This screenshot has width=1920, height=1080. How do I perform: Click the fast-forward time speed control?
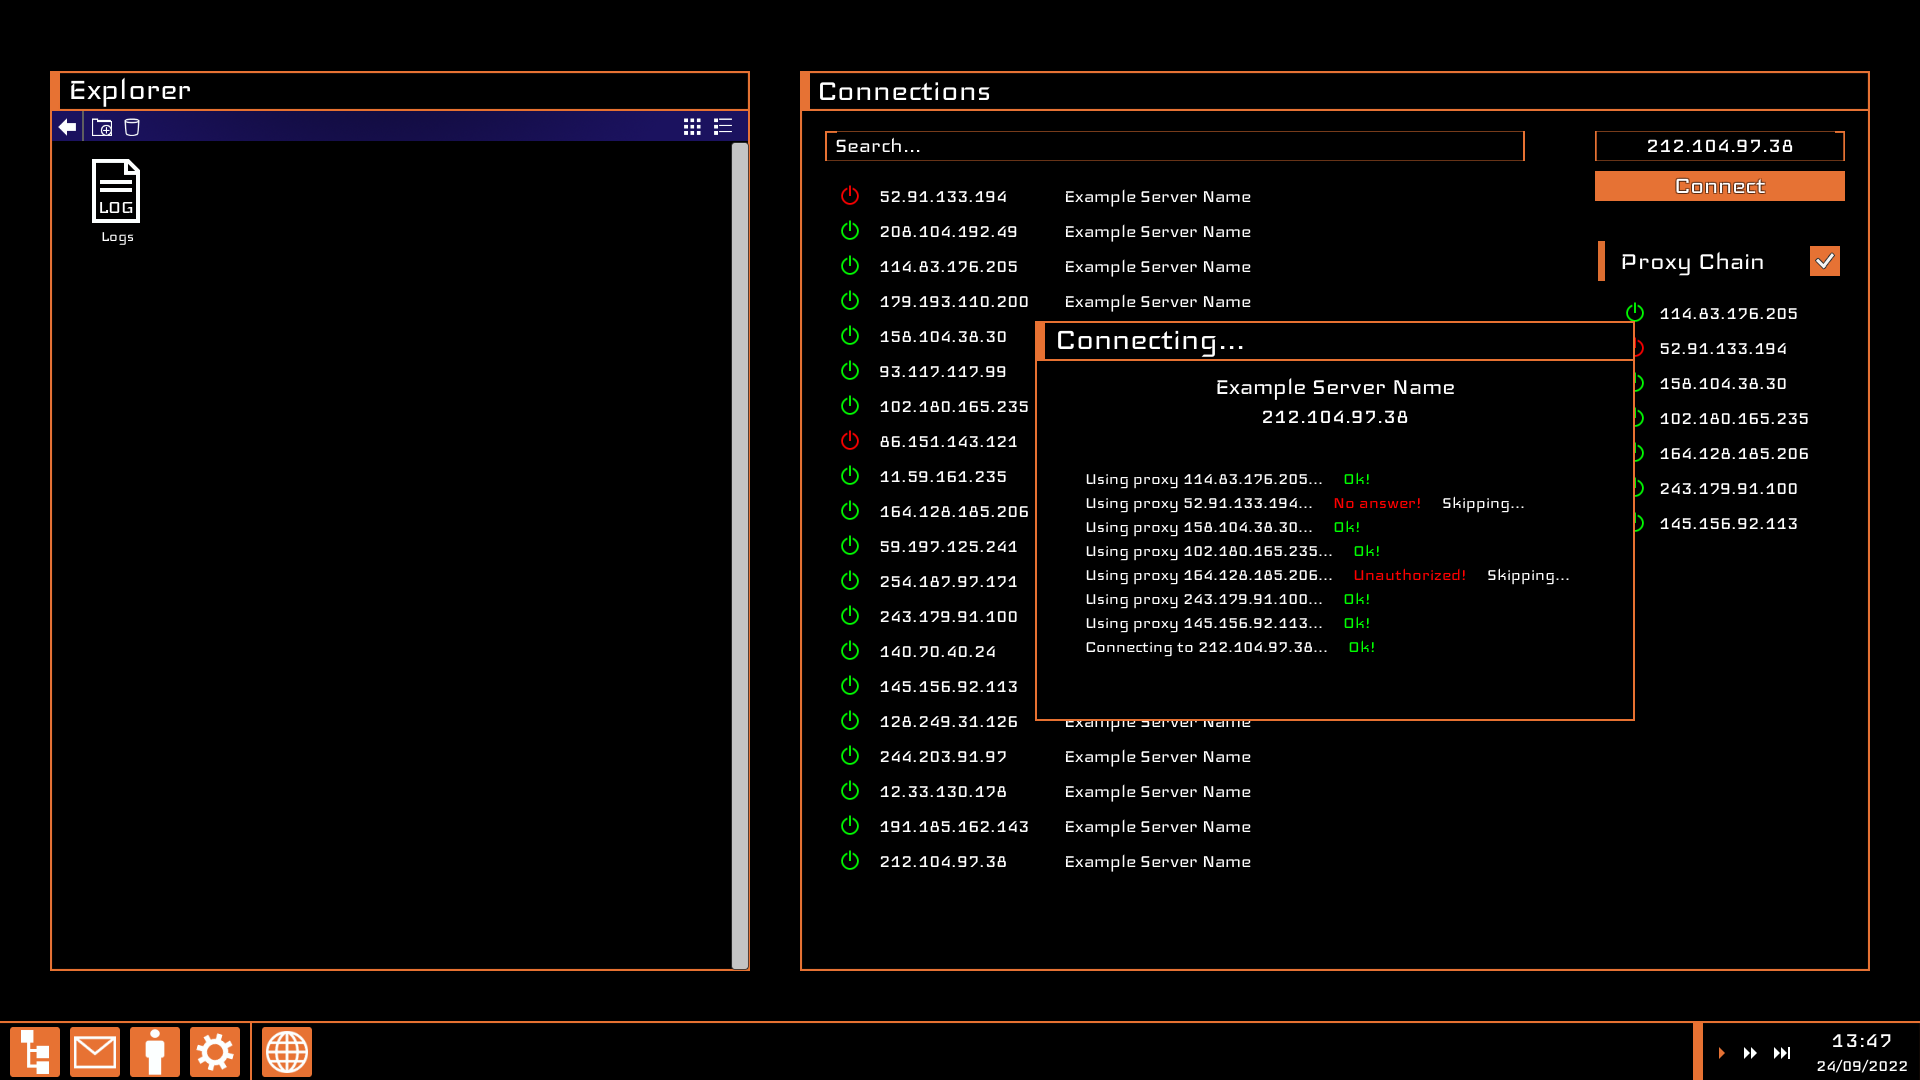click(x=1750, y=1053)
